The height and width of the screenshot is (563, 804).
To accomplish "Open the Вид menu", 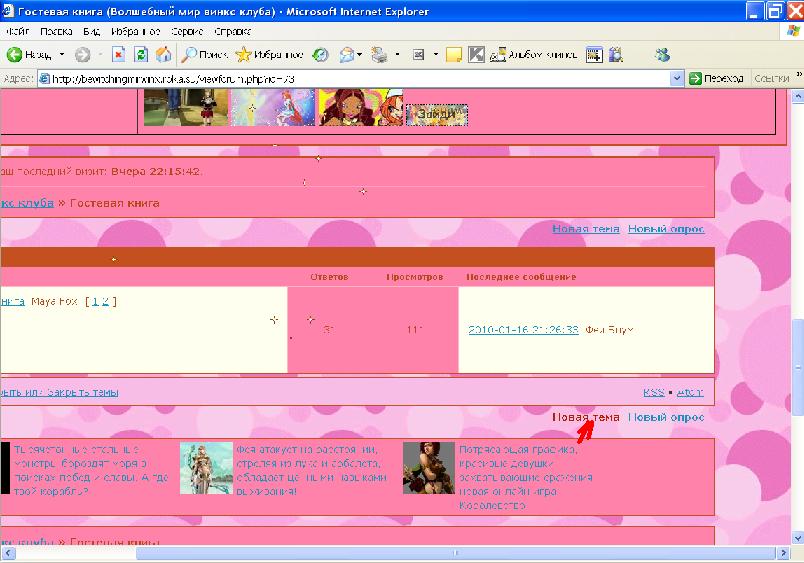I will [91, 31].
